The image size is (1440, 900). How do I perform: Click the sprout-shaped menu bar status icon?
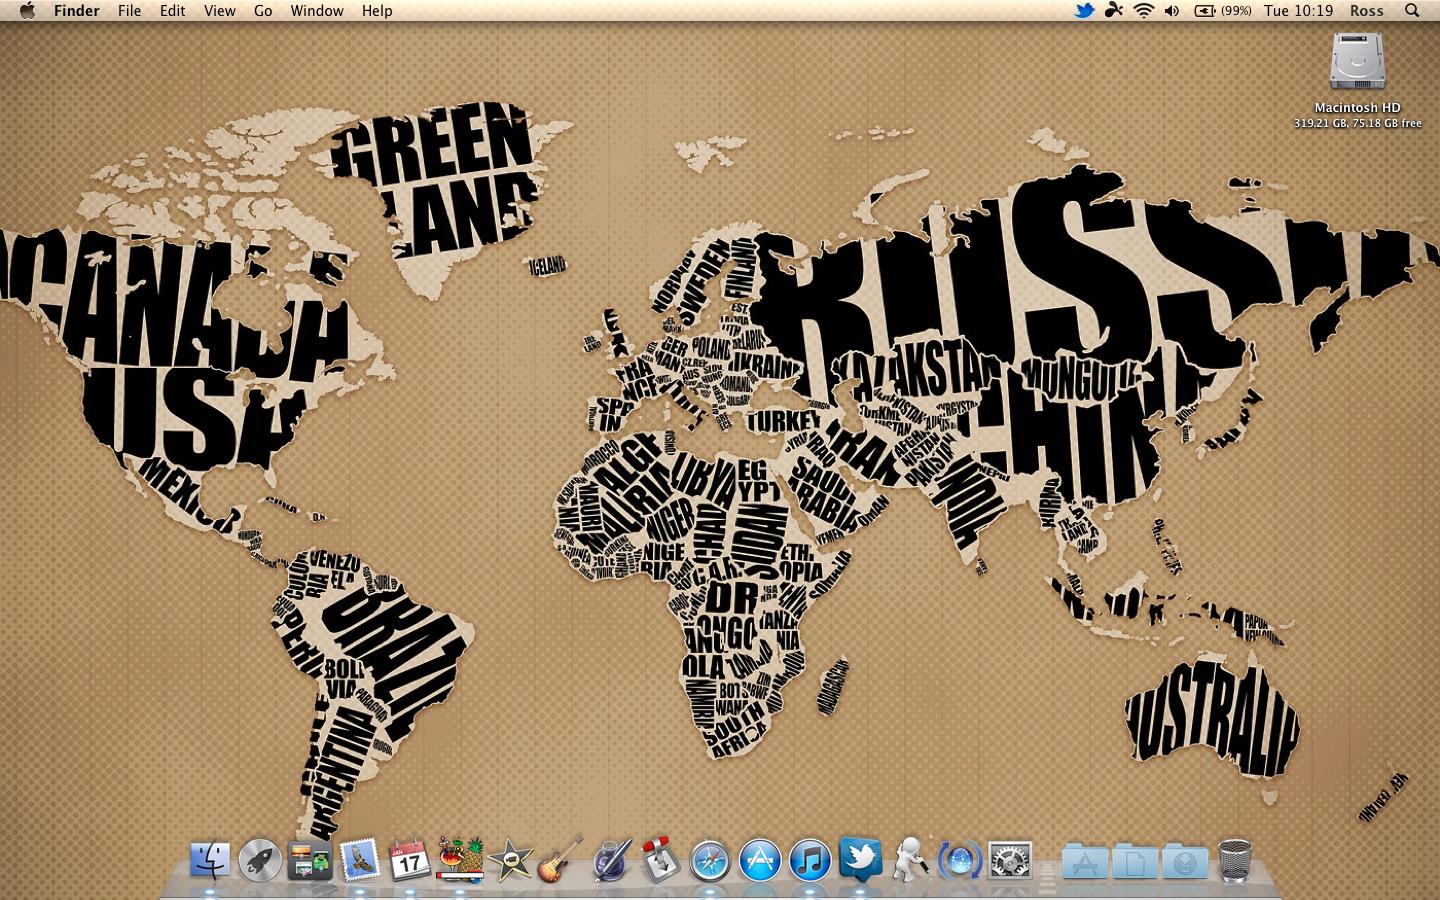(1114, 11)
